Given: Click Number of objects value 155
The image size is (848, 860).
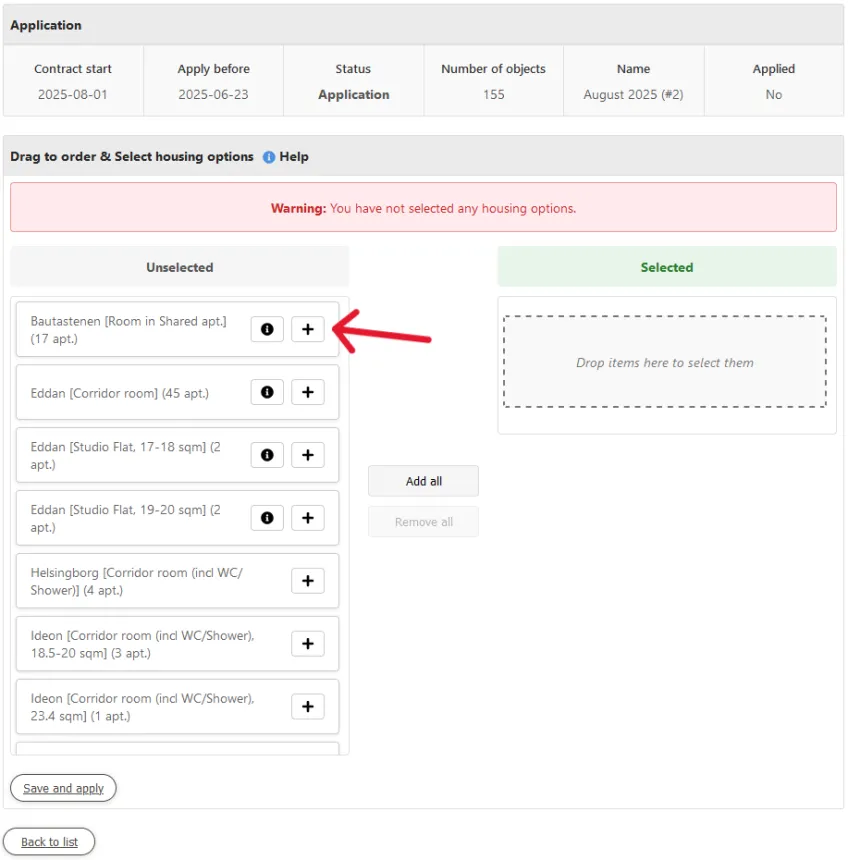Looking at the screenshot, I should click(x=494, y=94).
